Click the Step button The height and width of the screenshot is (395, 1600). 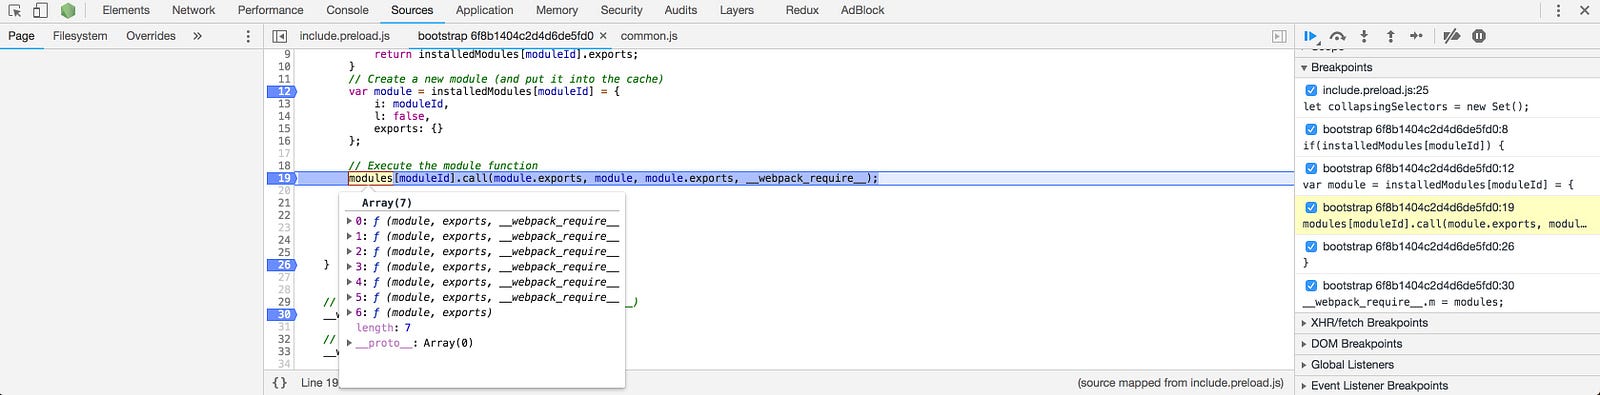tap(1416, 36)
